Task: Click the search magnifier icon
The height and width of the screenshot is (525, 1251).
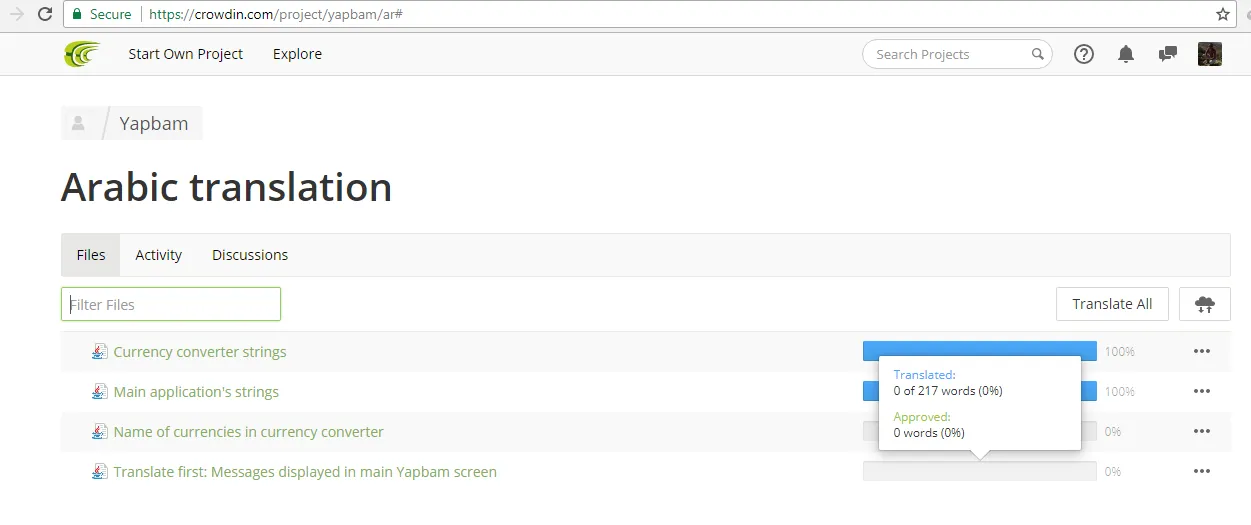Action: 1038,54
